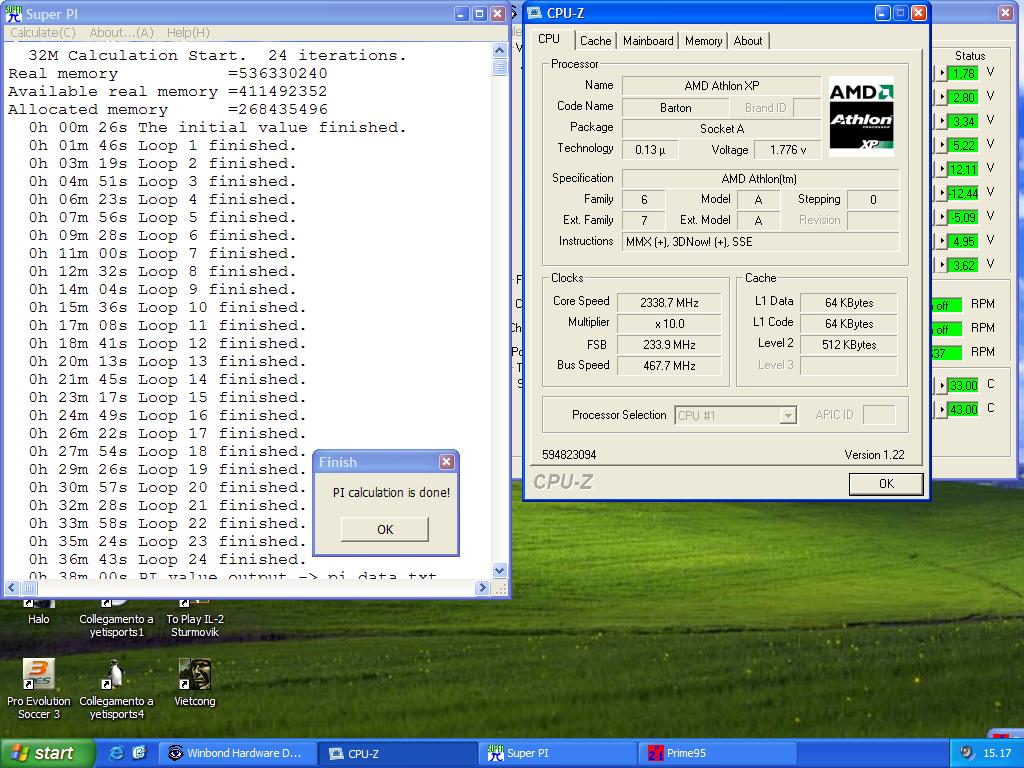Select the To Play IL-2 Sturmovik shortcut

coord(195,617)
